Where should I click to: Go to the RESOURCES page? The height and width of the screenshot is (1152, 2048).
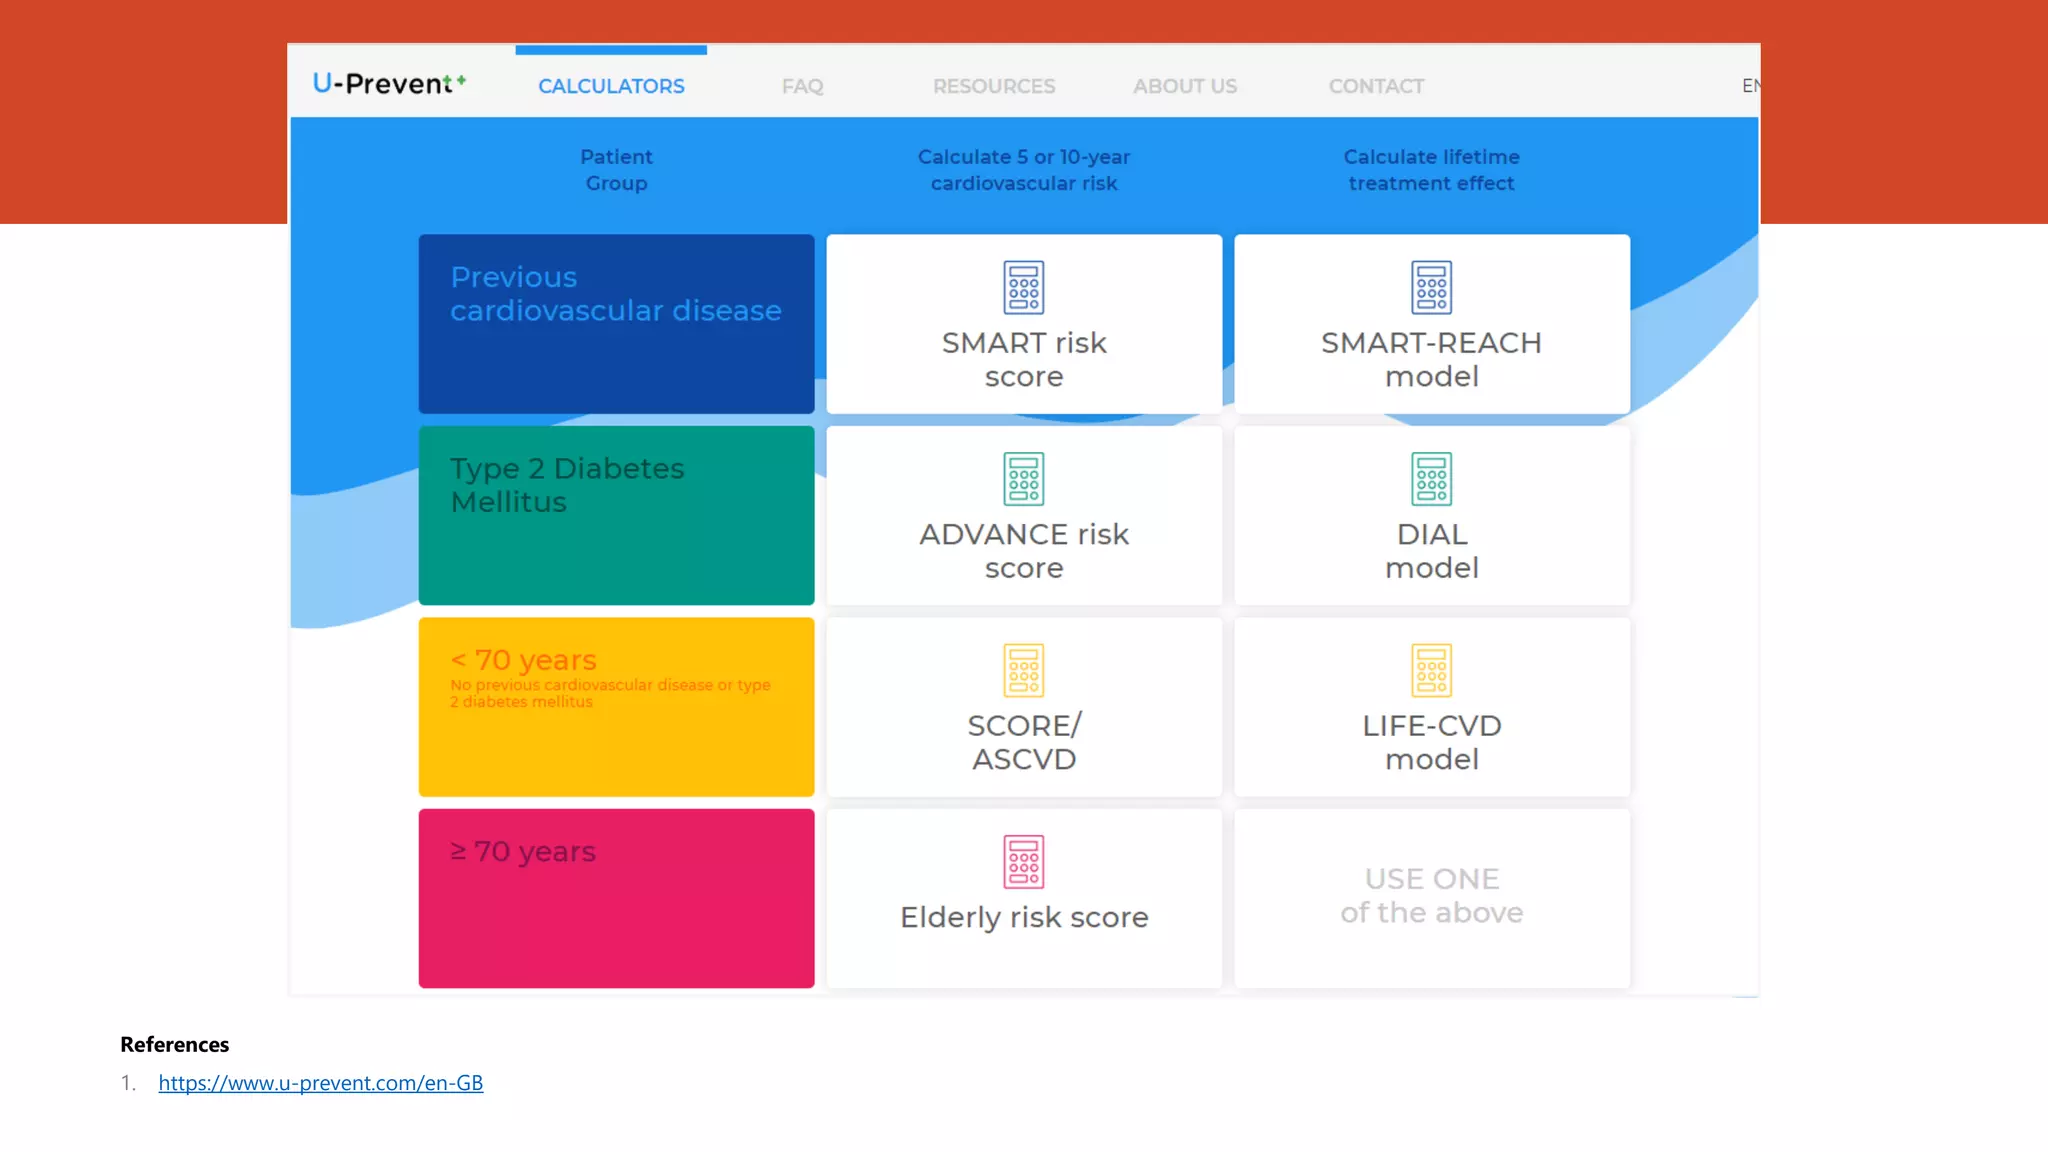point(993,86)
